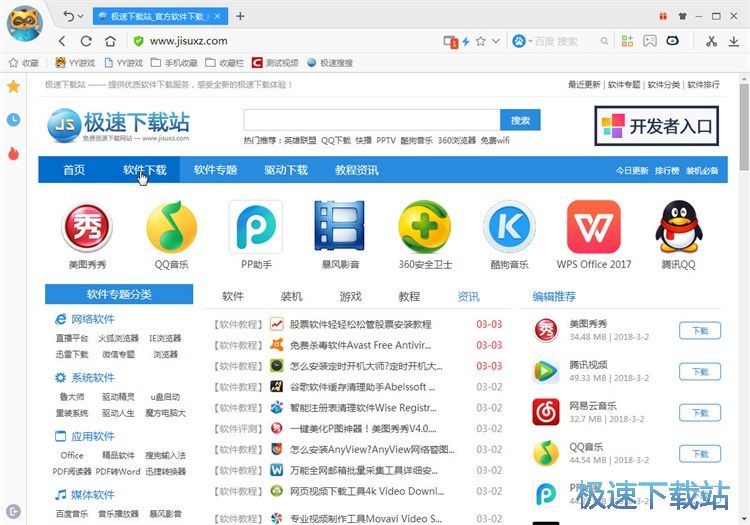This screenshot has width=750, height=525.
Task: Switch to the 装机 content tab
Action: (291, 296)
